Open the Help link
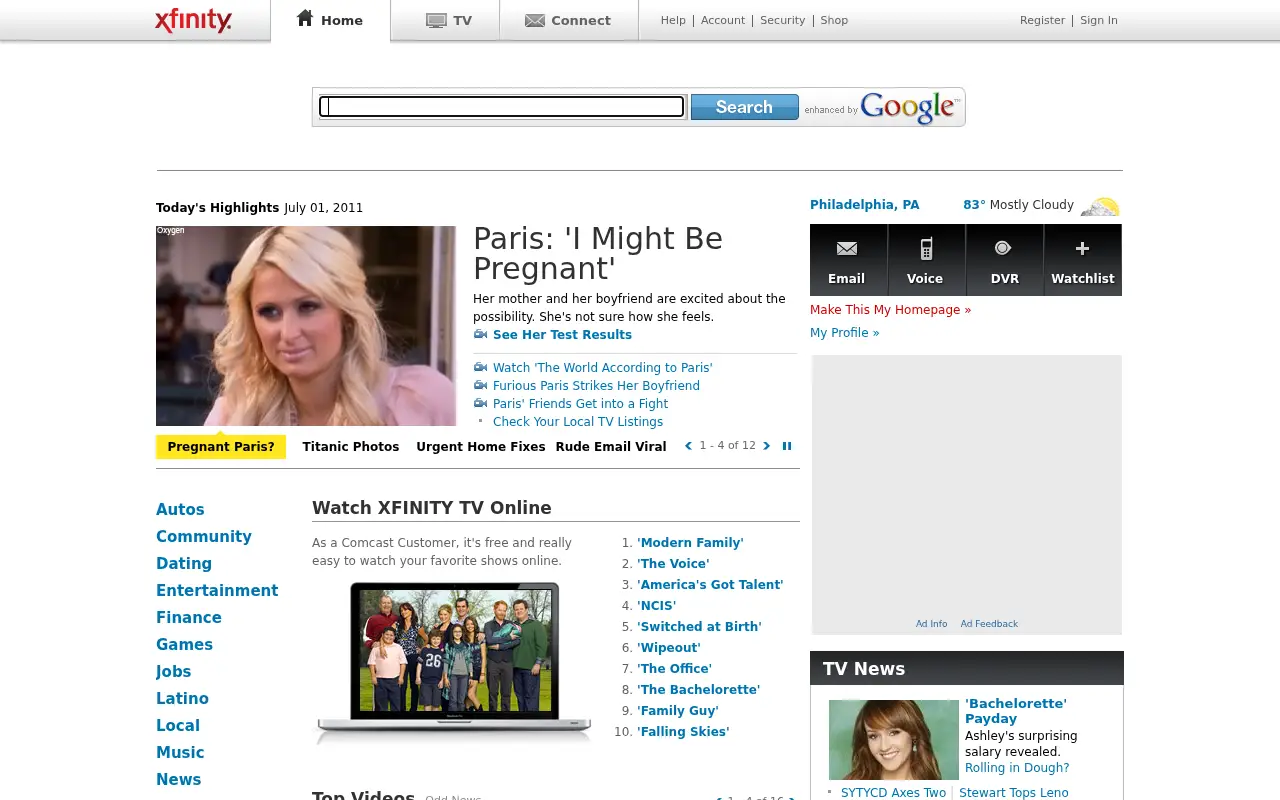Viewport: 1280px width, 800px height. (673, 20)
